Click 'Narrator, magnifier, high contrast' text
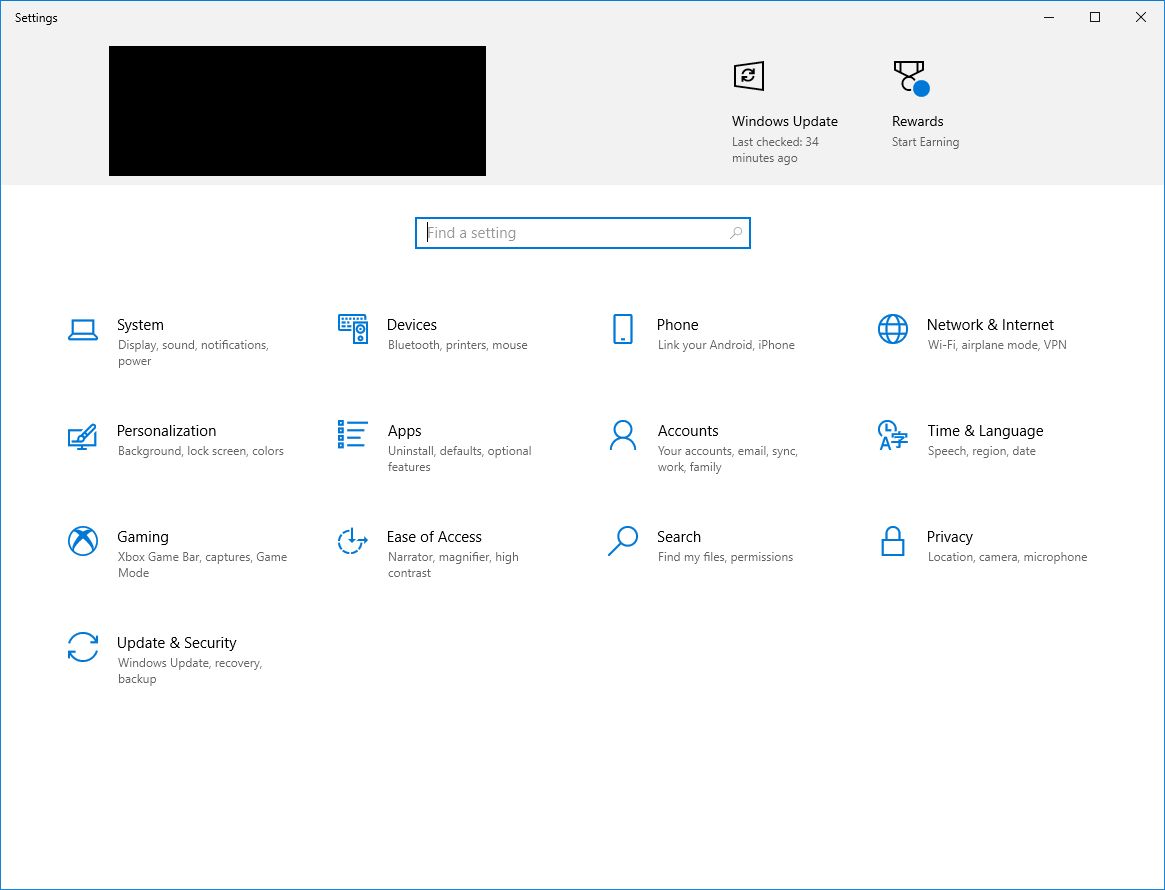The width and height of the screenshot is (1165, 890). coord(453,565)
